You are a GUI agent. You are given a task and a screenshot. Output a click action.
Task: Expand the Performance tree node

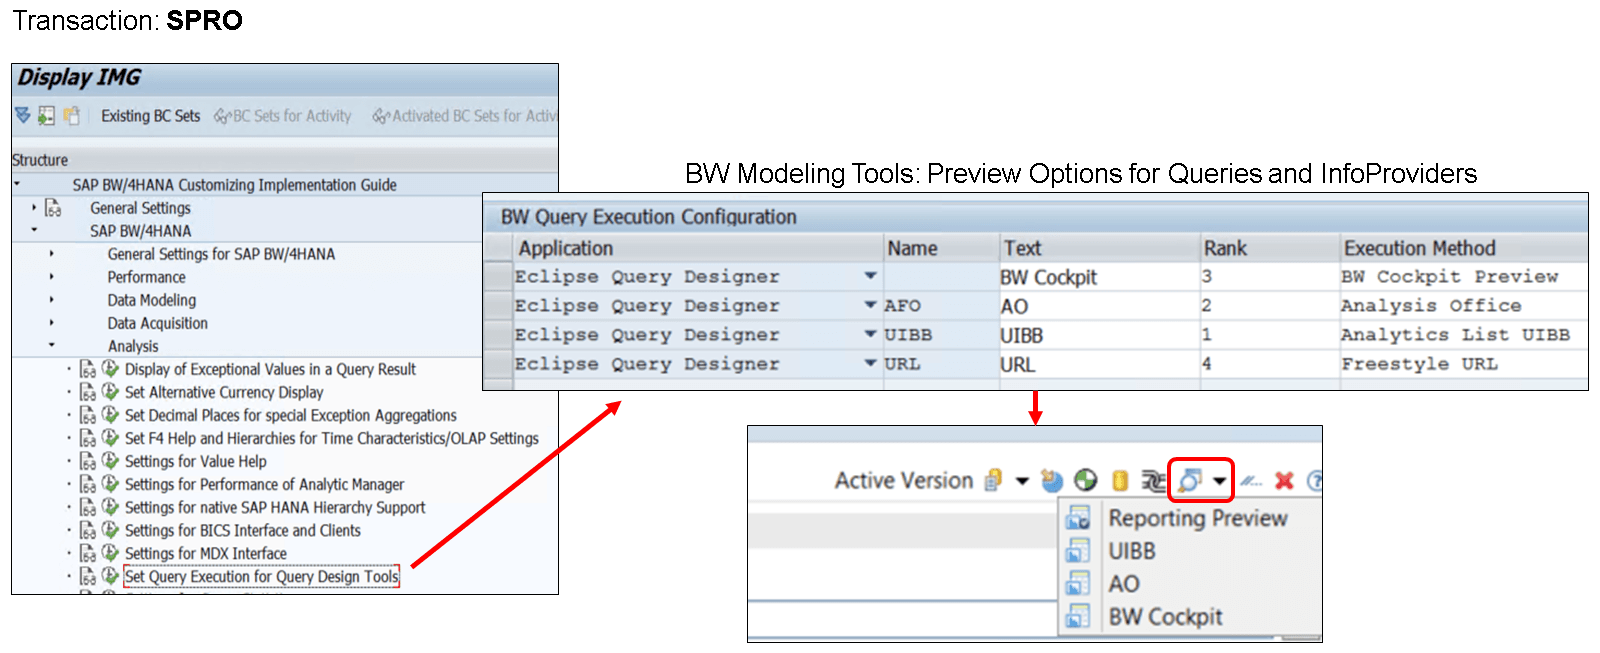point(52,277)
